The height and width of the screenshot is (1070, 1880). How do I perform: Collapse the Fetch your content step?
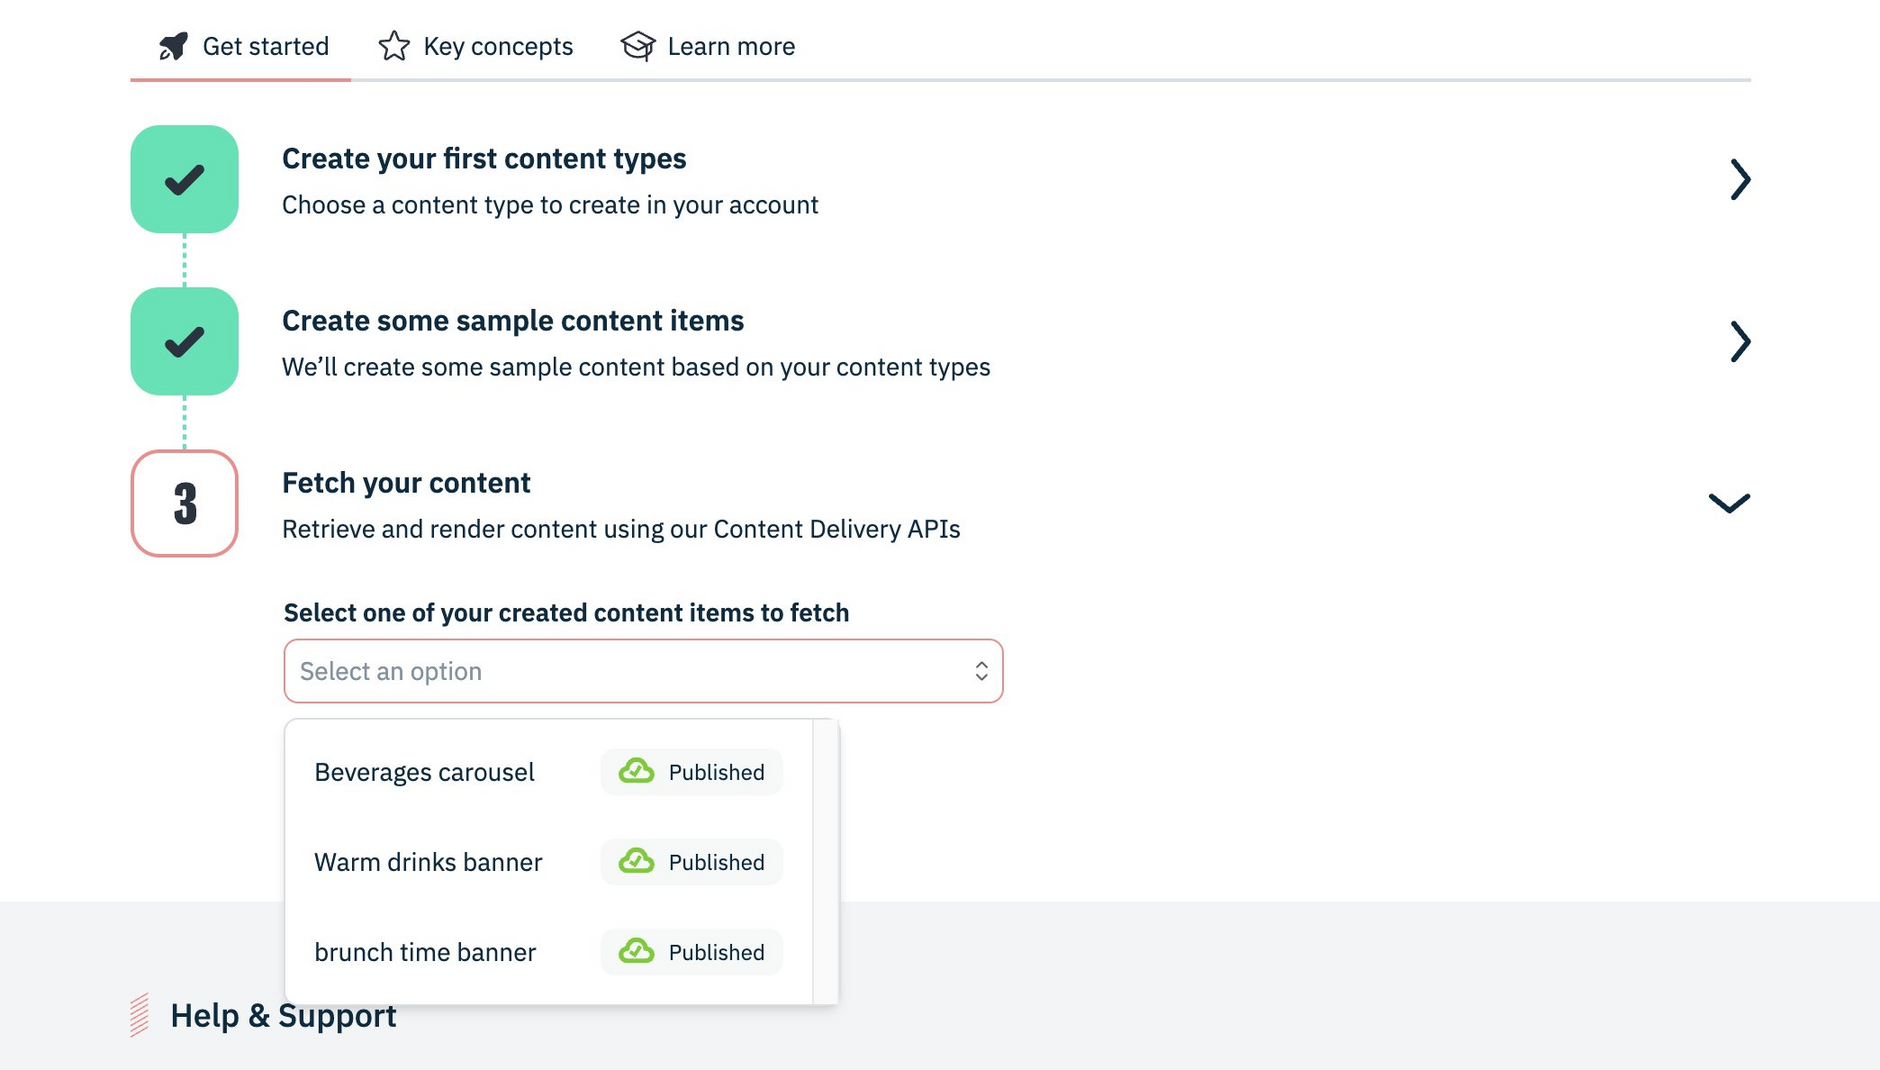[x=1729, y=503]
